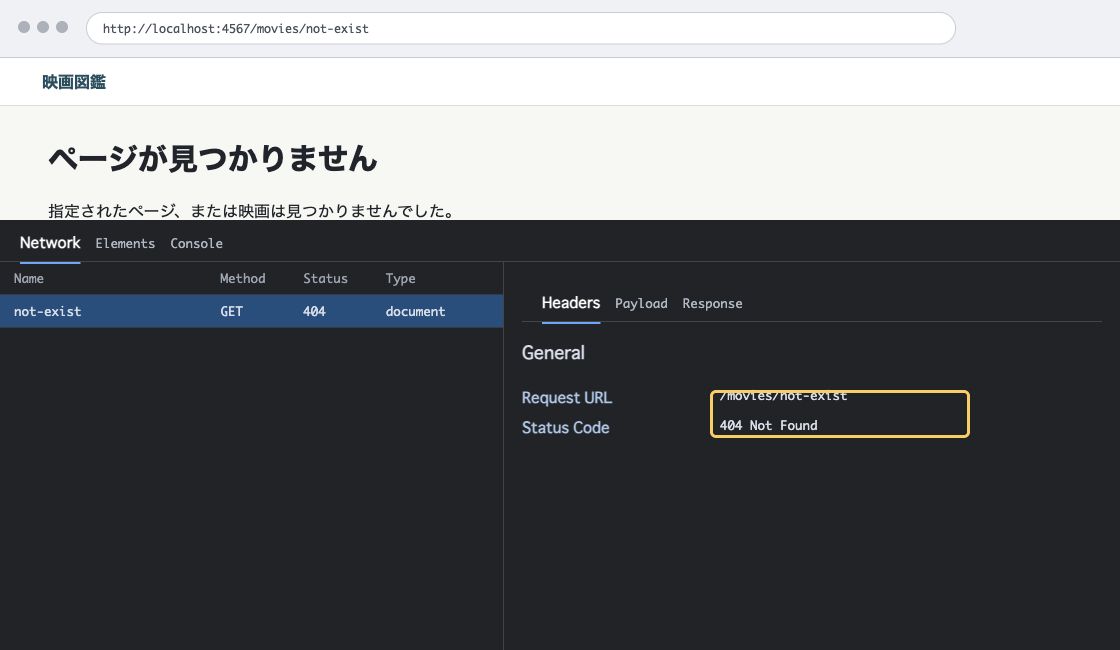
Task: Click the 指定されたページ error message text
Action: [251, 211]
